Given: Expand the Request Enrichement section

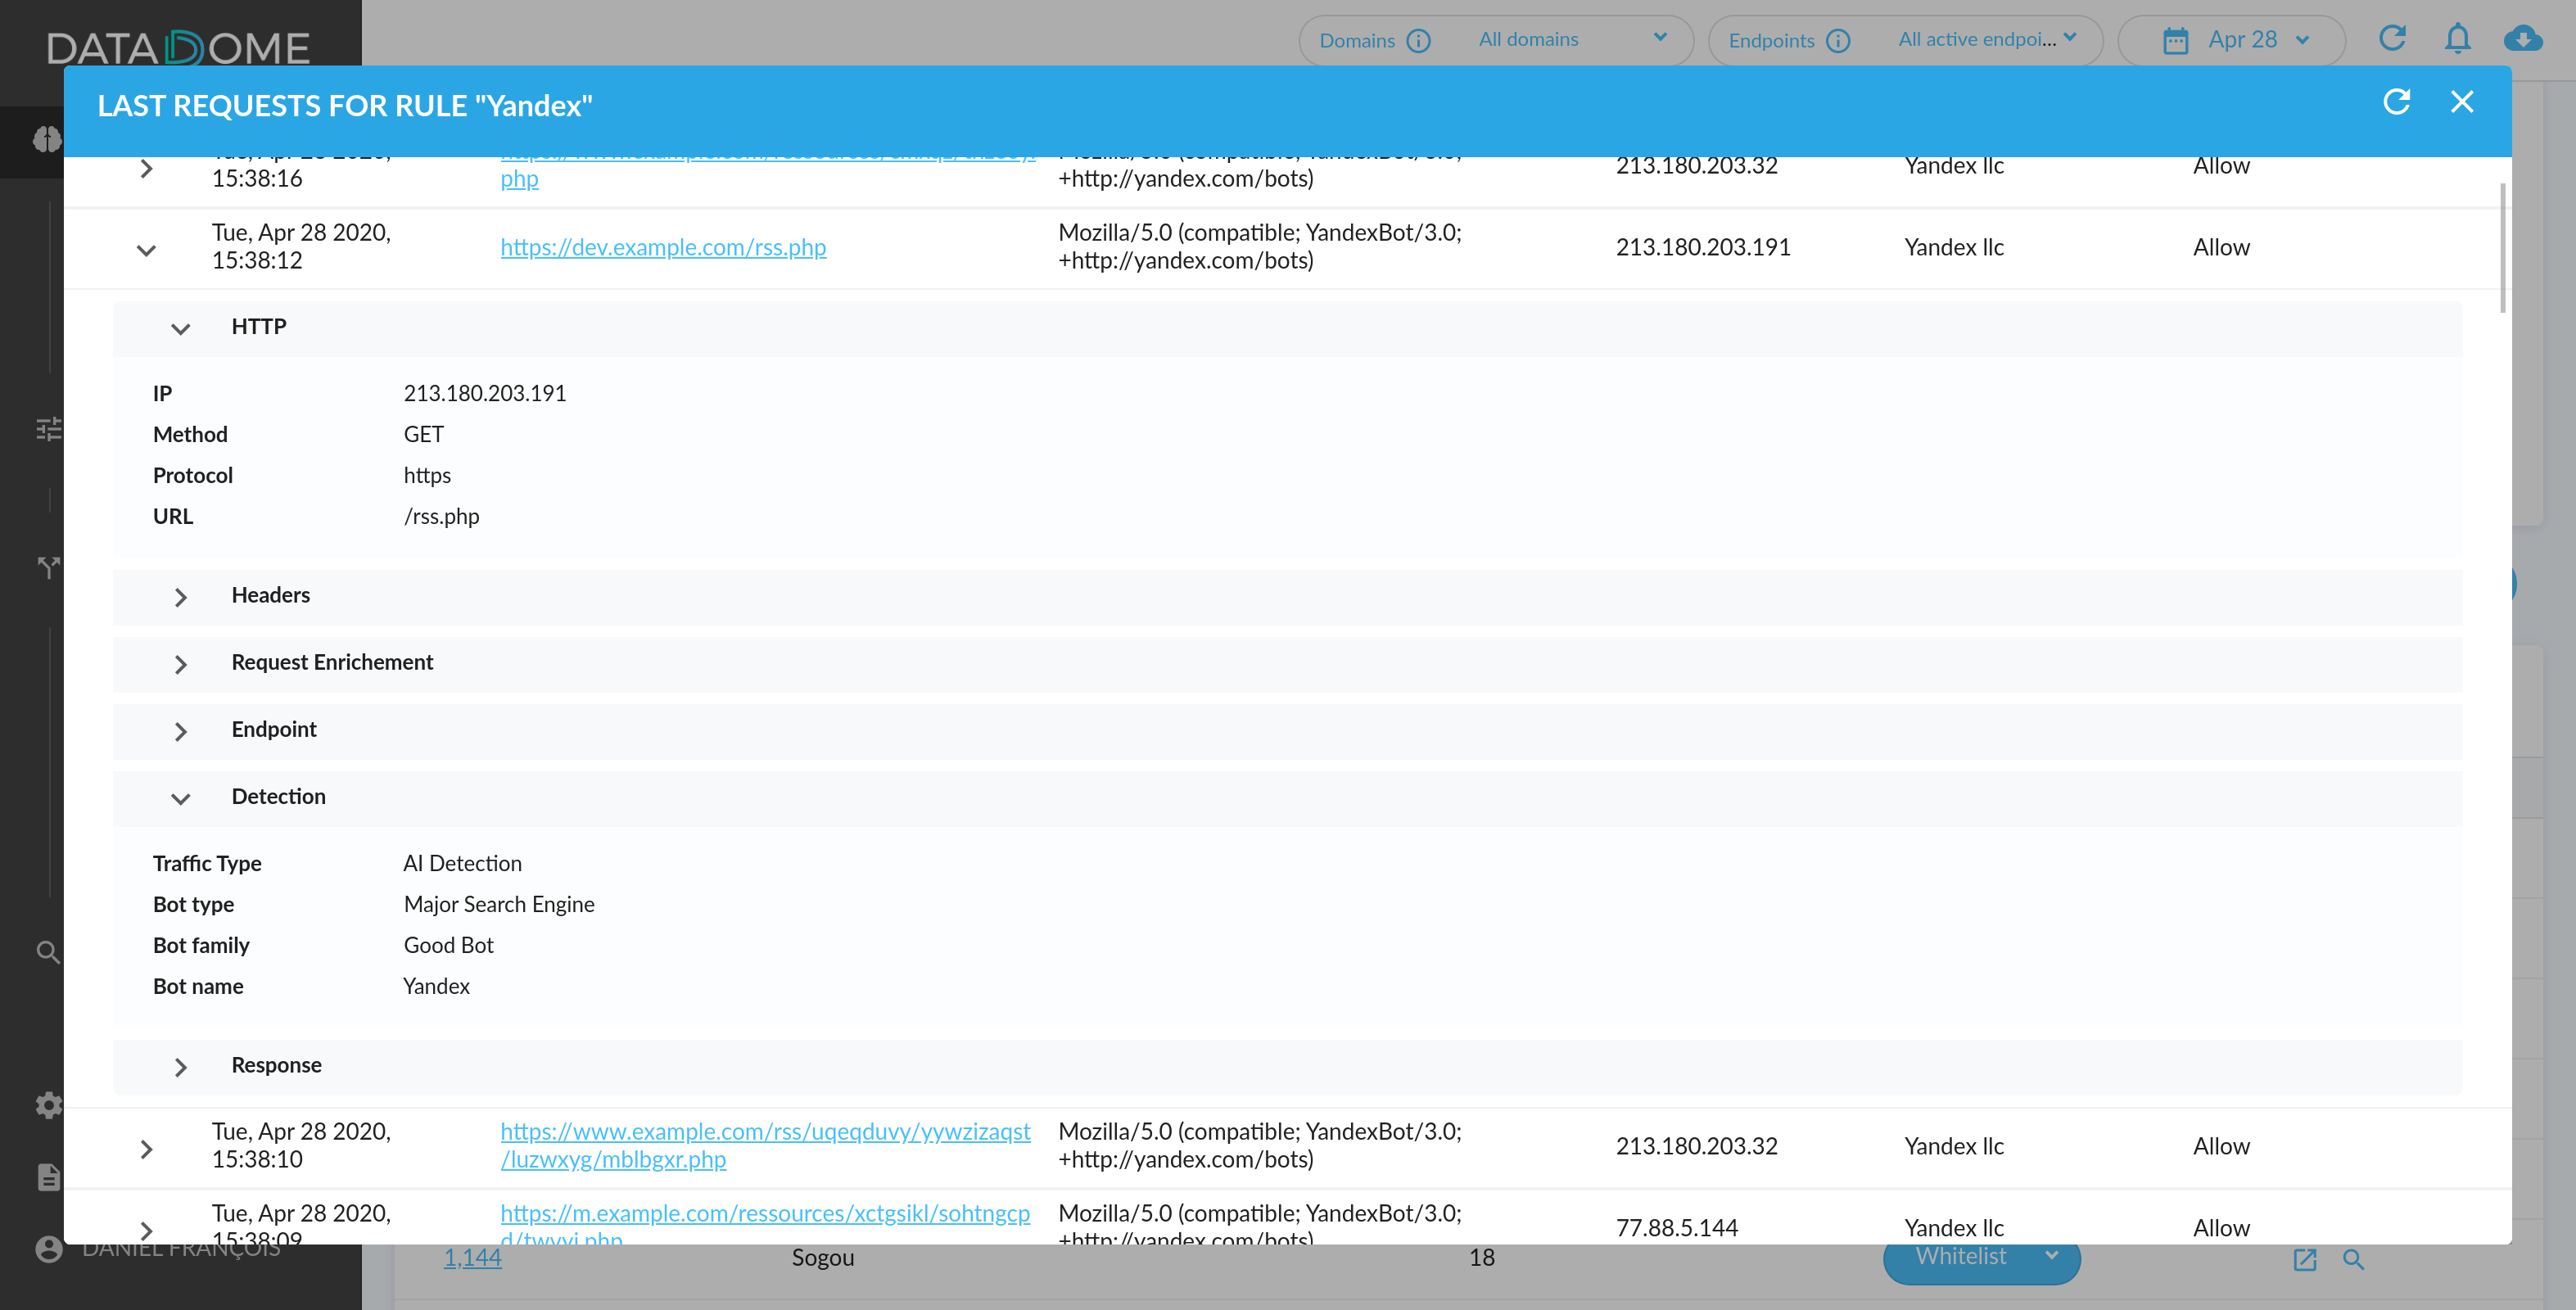Looking at the screenshot, I should (x=180, y=664).
